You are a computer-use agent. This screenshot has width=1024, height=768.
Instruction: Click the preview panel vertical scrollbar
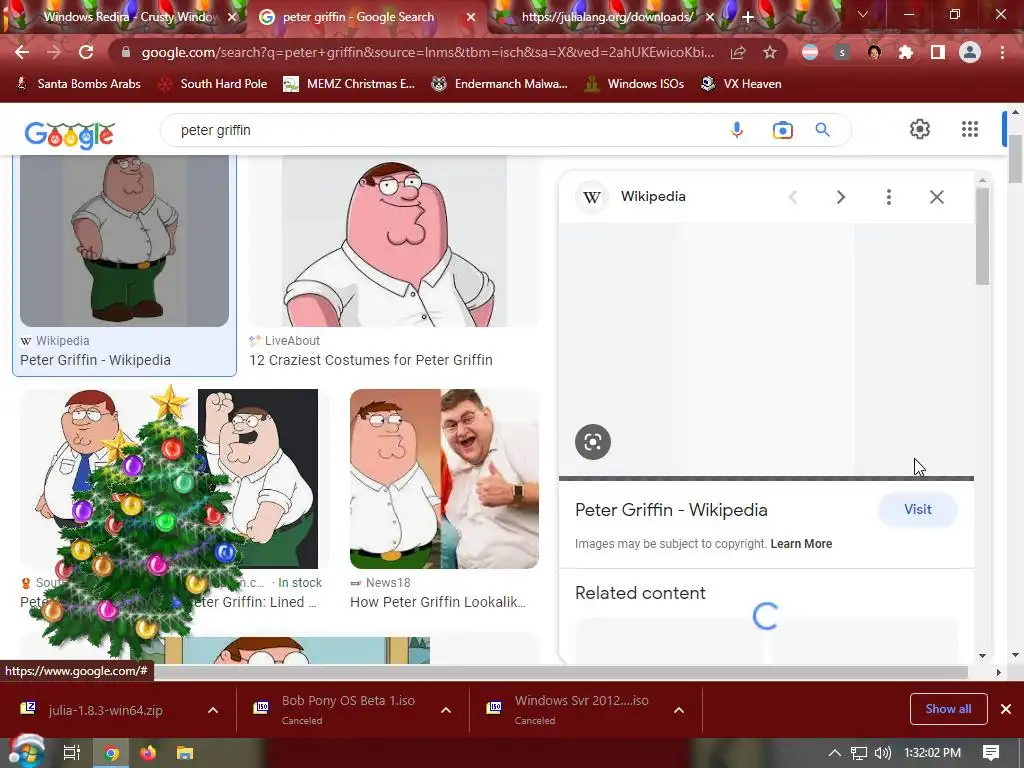(983, 236)
